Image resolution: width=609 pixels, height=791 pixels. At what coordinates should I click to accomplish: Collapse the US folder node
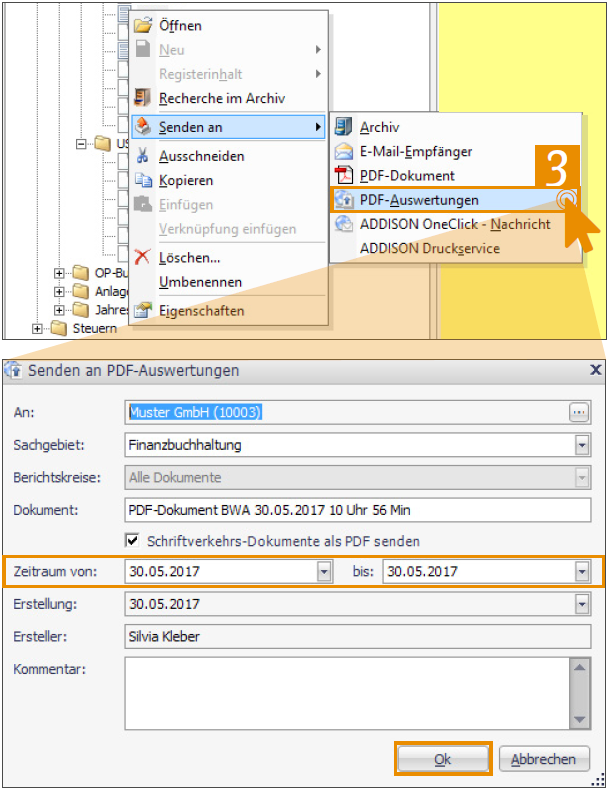(x=81, y=144)
